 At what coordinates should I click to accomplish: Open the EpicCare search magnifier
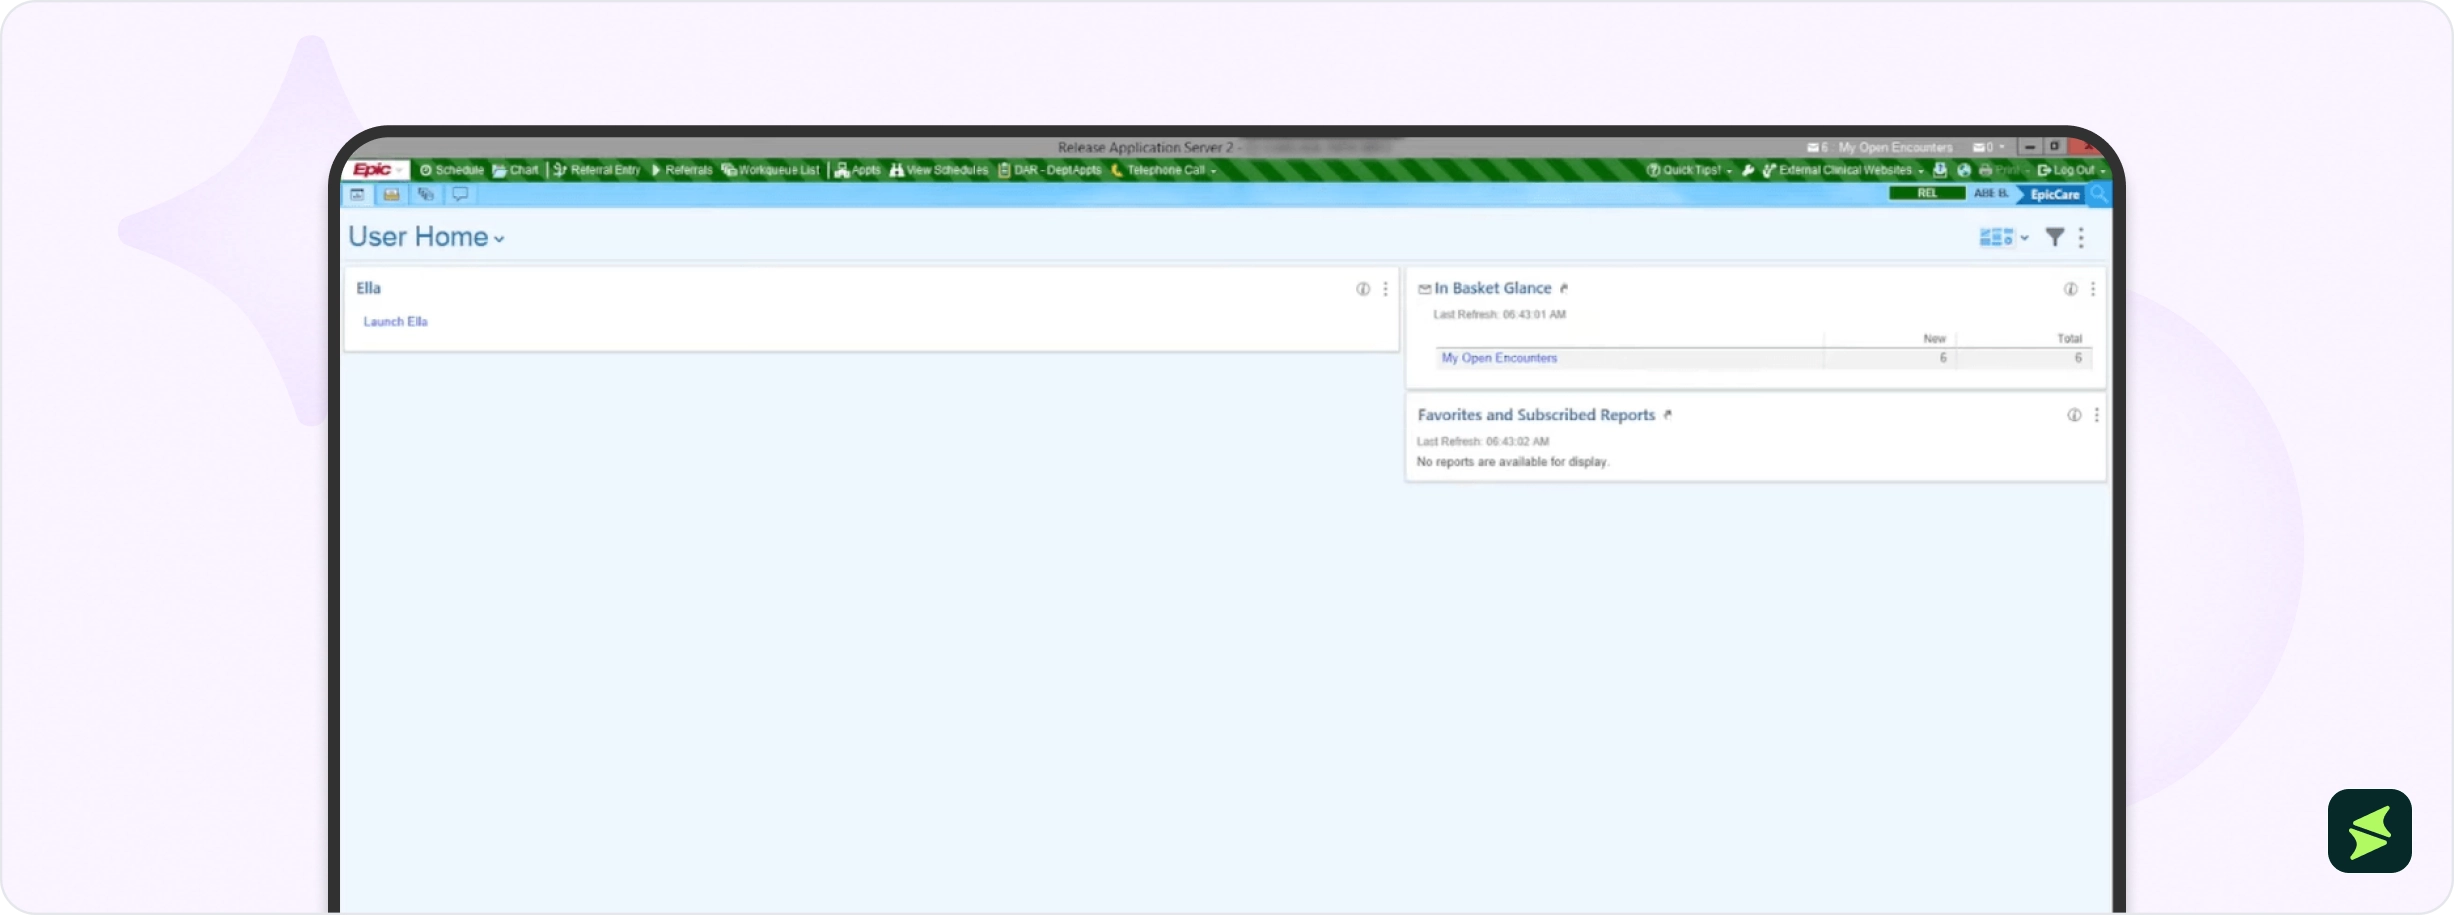click(x=2098, y=194)
